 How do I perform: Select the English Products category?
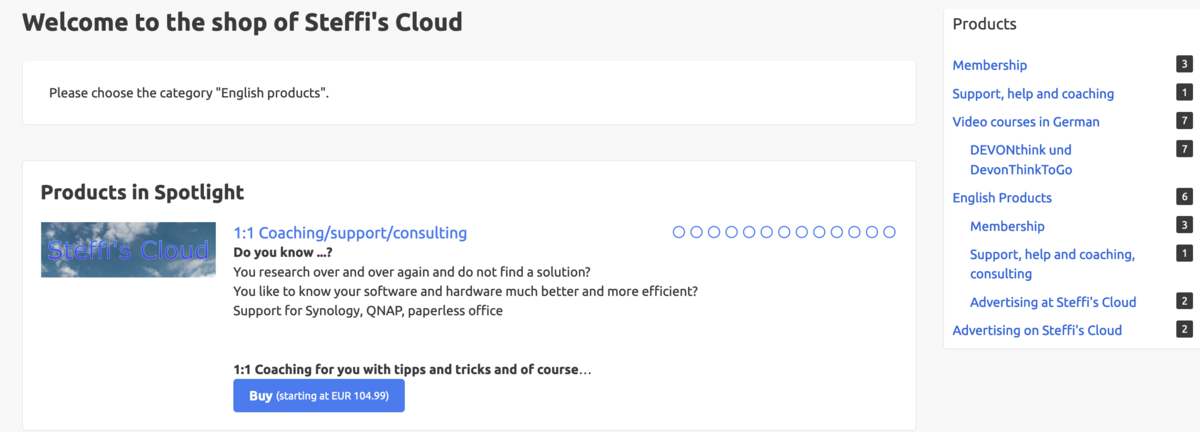coord(1002,198)
